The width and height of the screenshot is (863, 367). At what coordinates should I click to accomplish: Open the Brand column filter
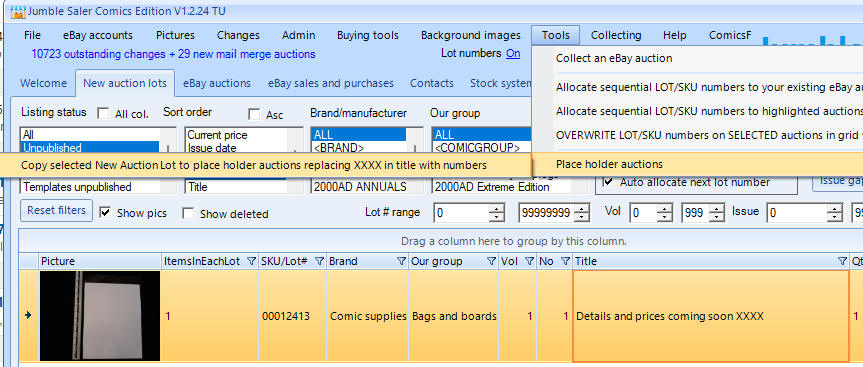(401, 261)
